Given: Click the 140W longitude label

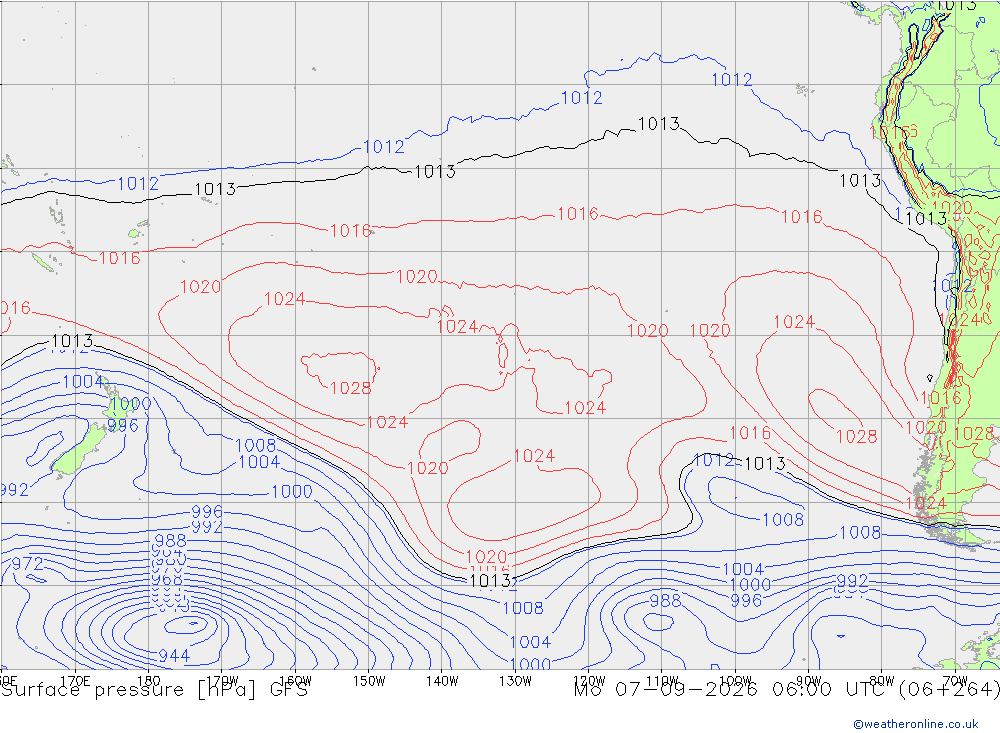Looking at the screenshot, I should pyautogui.click(x=442, y=681).
